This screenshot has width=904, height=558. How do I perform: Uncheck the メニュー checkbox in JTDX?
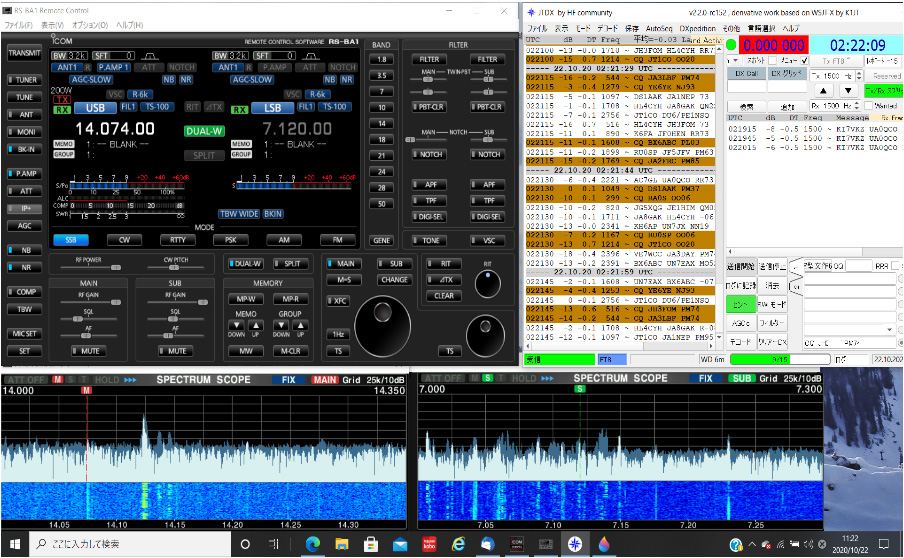point(804,60)
